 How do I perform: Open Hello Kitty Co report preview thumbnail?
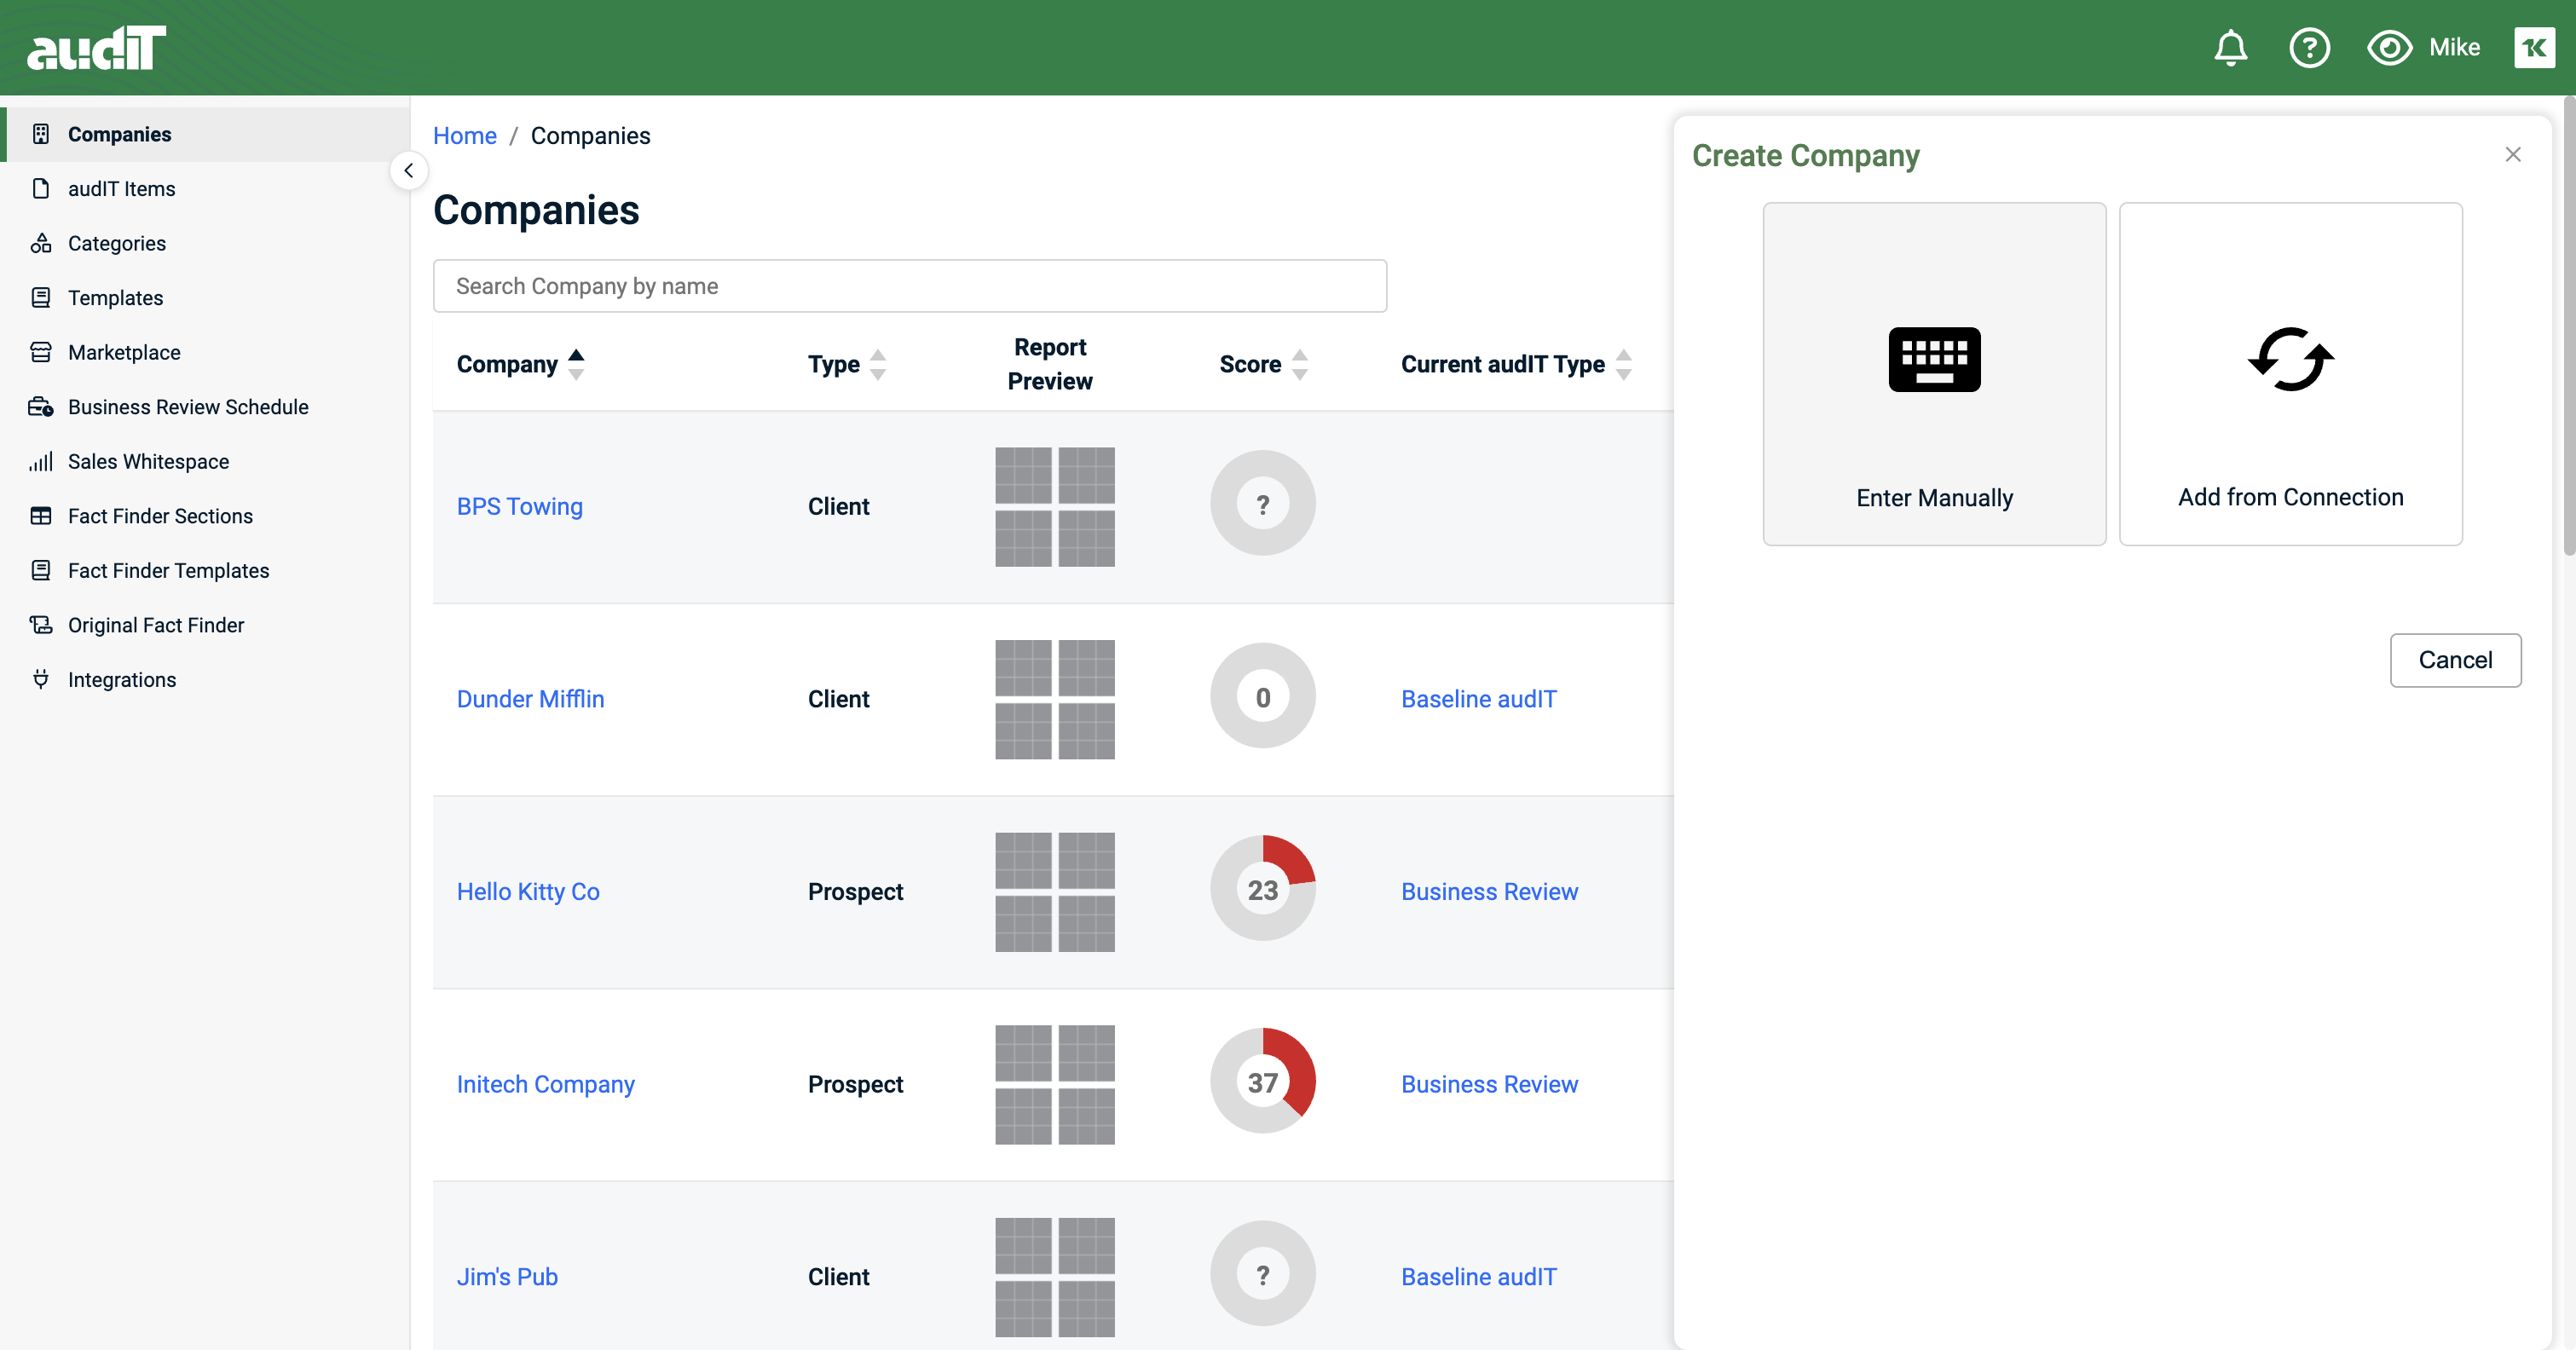point(1054,891)
